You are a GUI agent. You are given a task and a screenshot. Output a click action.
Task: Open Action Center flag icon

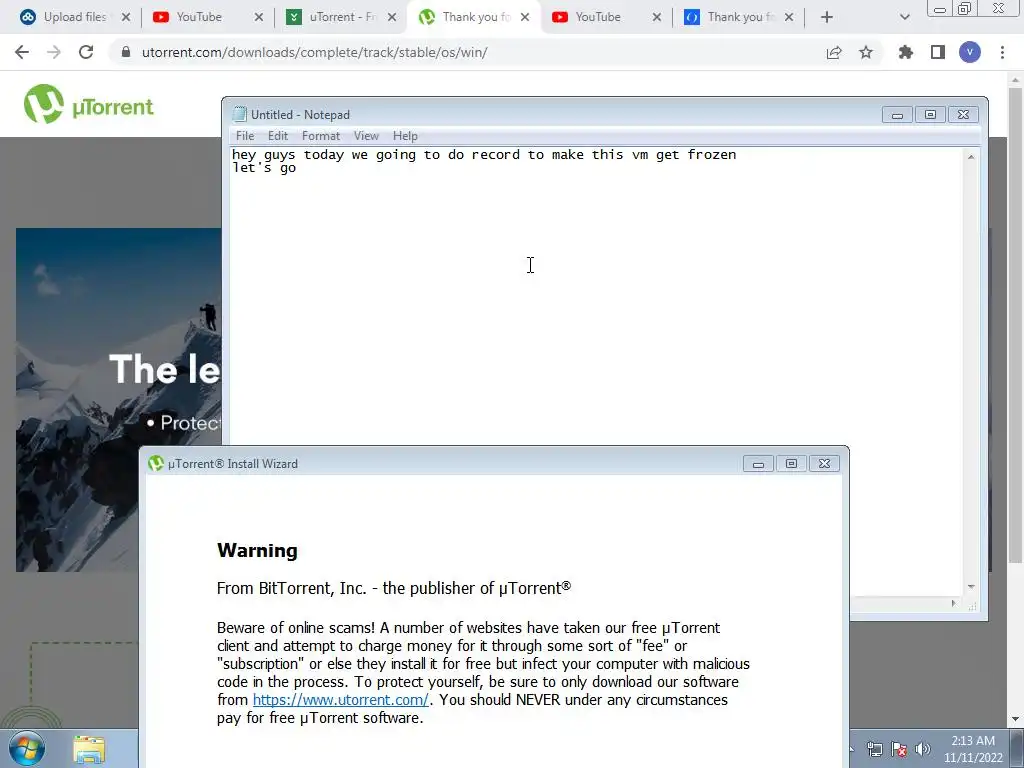coord(899,749)
